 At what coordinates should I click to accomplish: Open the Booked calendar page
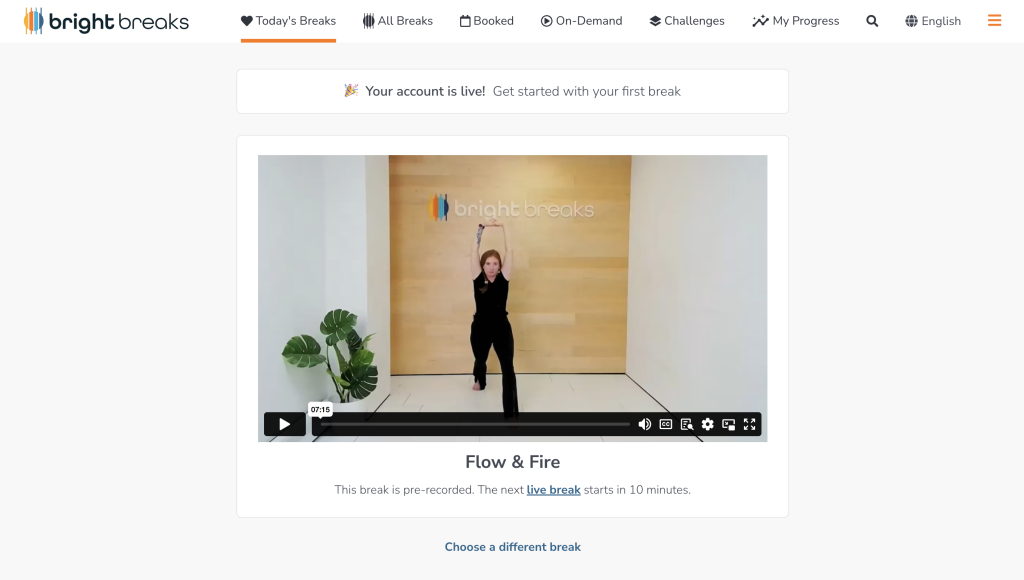(x=486, y=21)
